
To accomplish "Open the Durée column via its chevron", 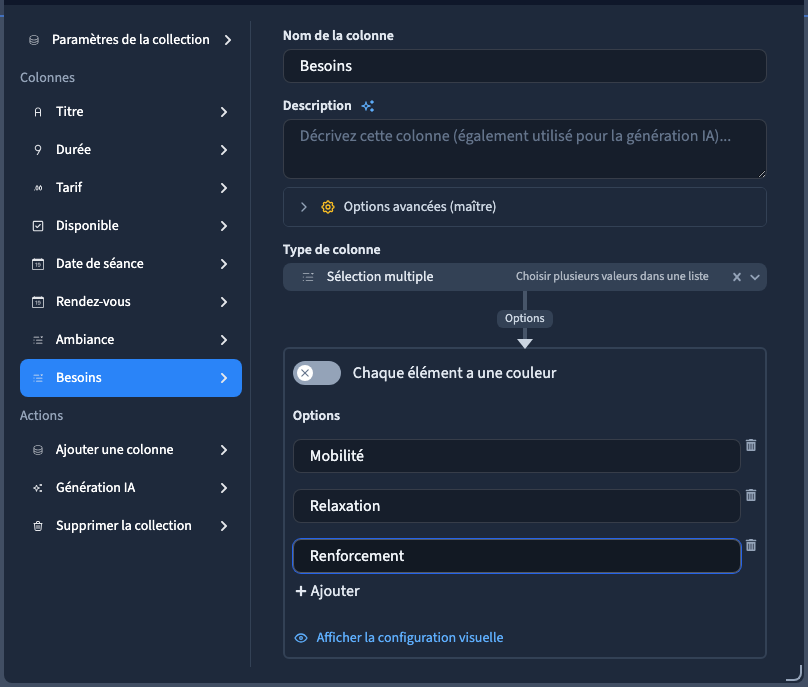I will click(224, 150).
